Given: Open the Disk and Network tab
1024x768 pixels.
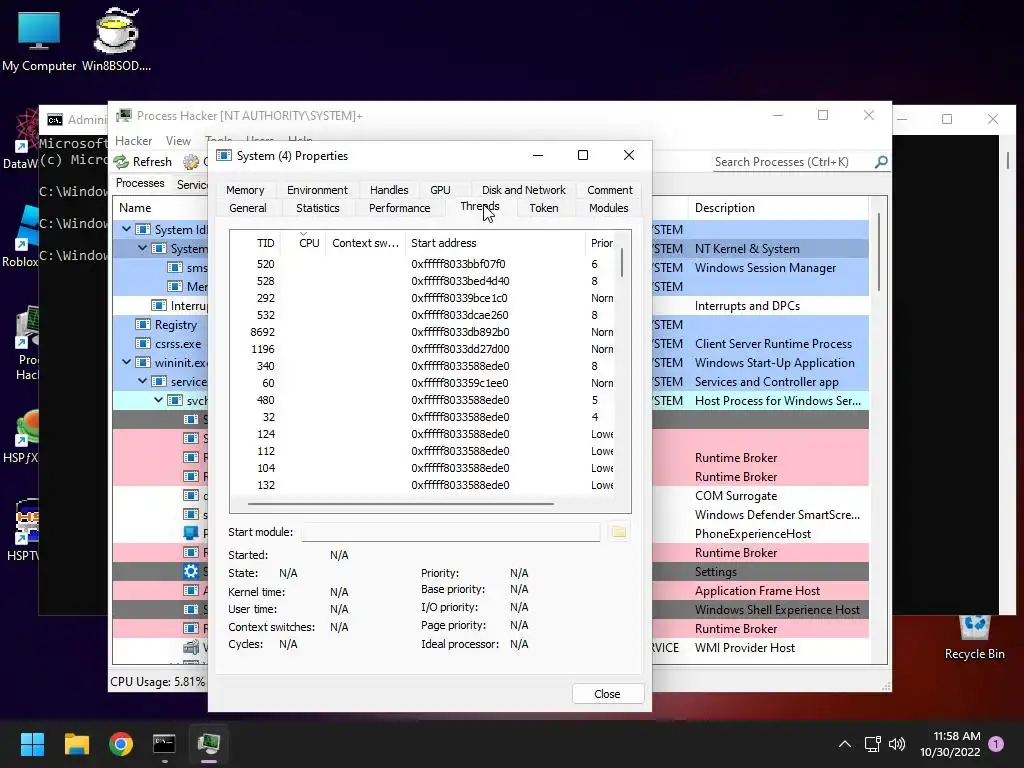Looking at the screenshot, I should [523, 190].
